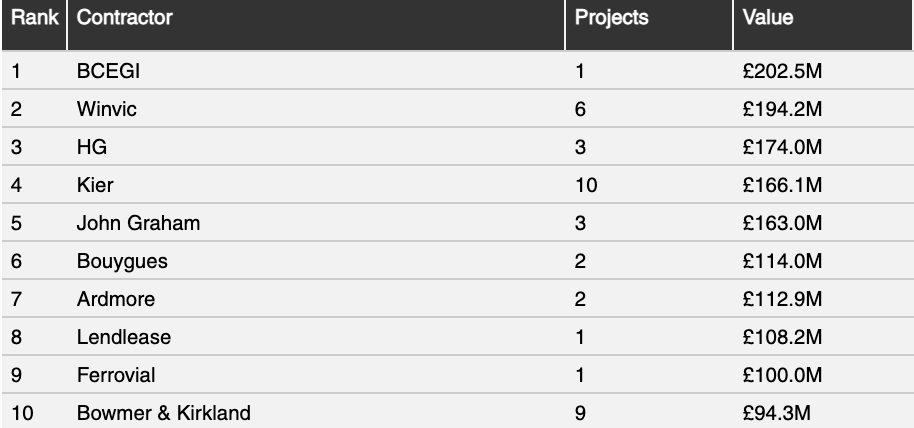This screenshot has width=914, height=428.
Task: Select the Ardmore contractor name
Action: tap(116, 299)
